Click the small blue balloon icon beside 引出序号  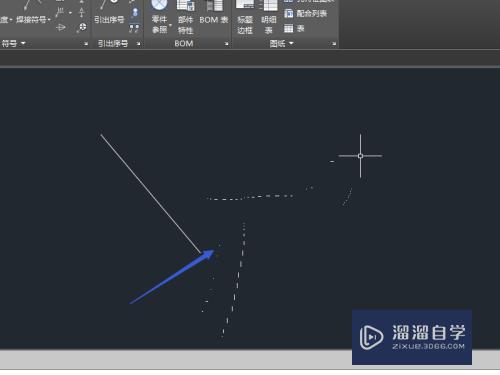pos(135,13)
